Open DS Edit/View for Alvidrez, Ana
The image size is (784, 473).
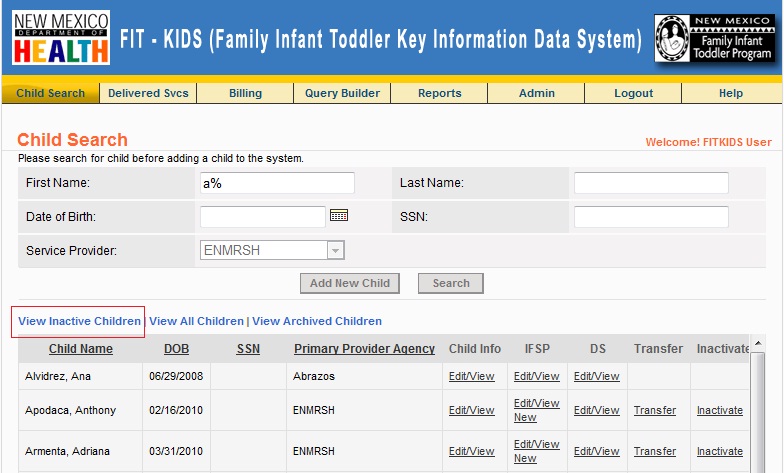click(596, 376)
